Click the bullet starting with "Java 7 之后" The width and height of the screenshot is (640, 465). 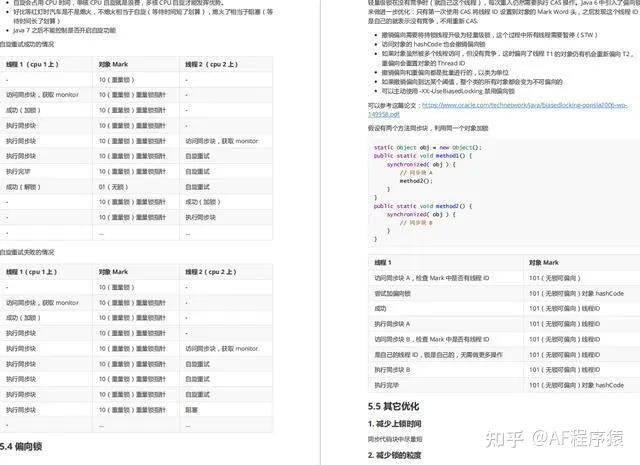[64, 30]
